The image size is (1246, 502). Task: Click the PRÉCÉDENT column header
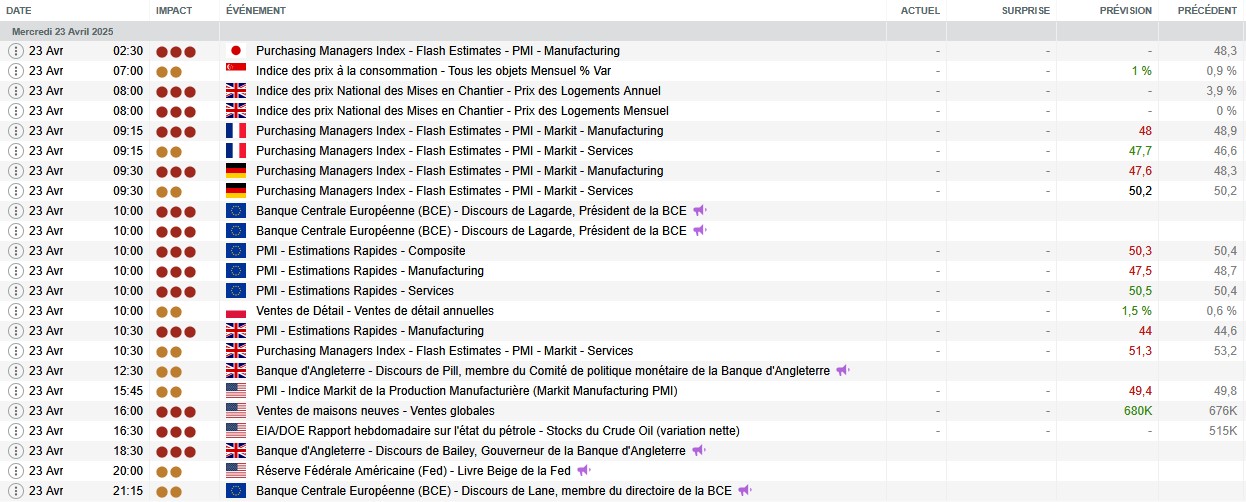[1207, 10]
